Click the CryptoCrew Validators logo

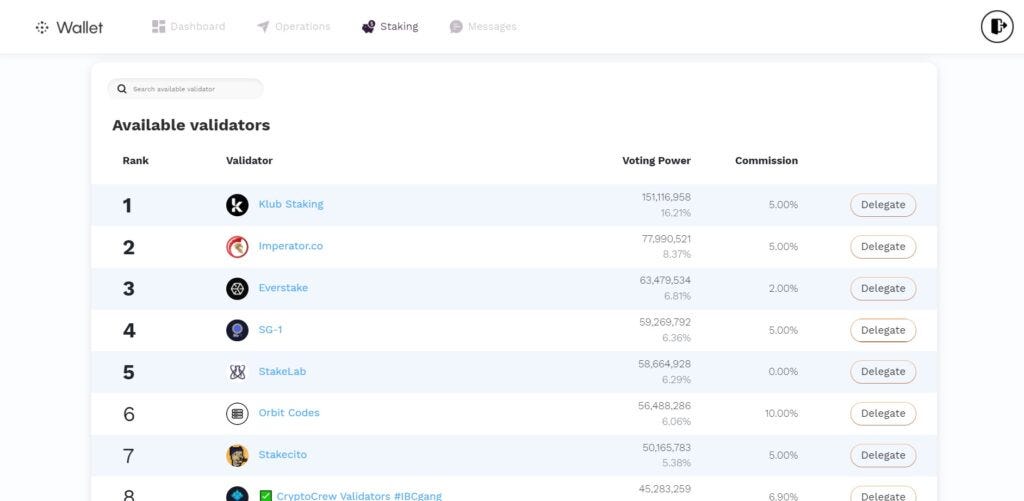237,494
